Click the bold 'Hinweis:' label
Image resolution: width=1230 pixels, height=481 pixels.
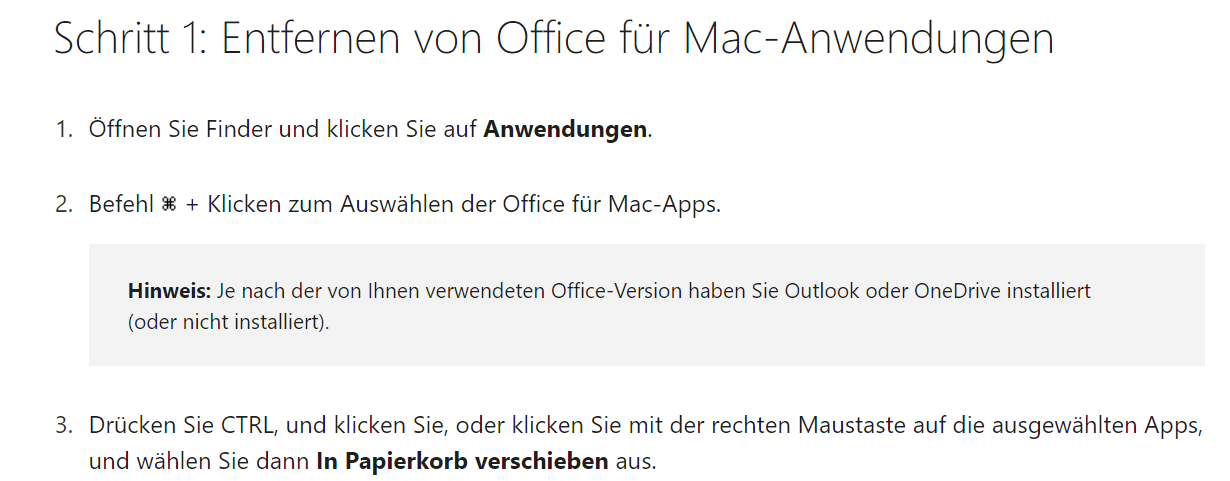(169, 291)
